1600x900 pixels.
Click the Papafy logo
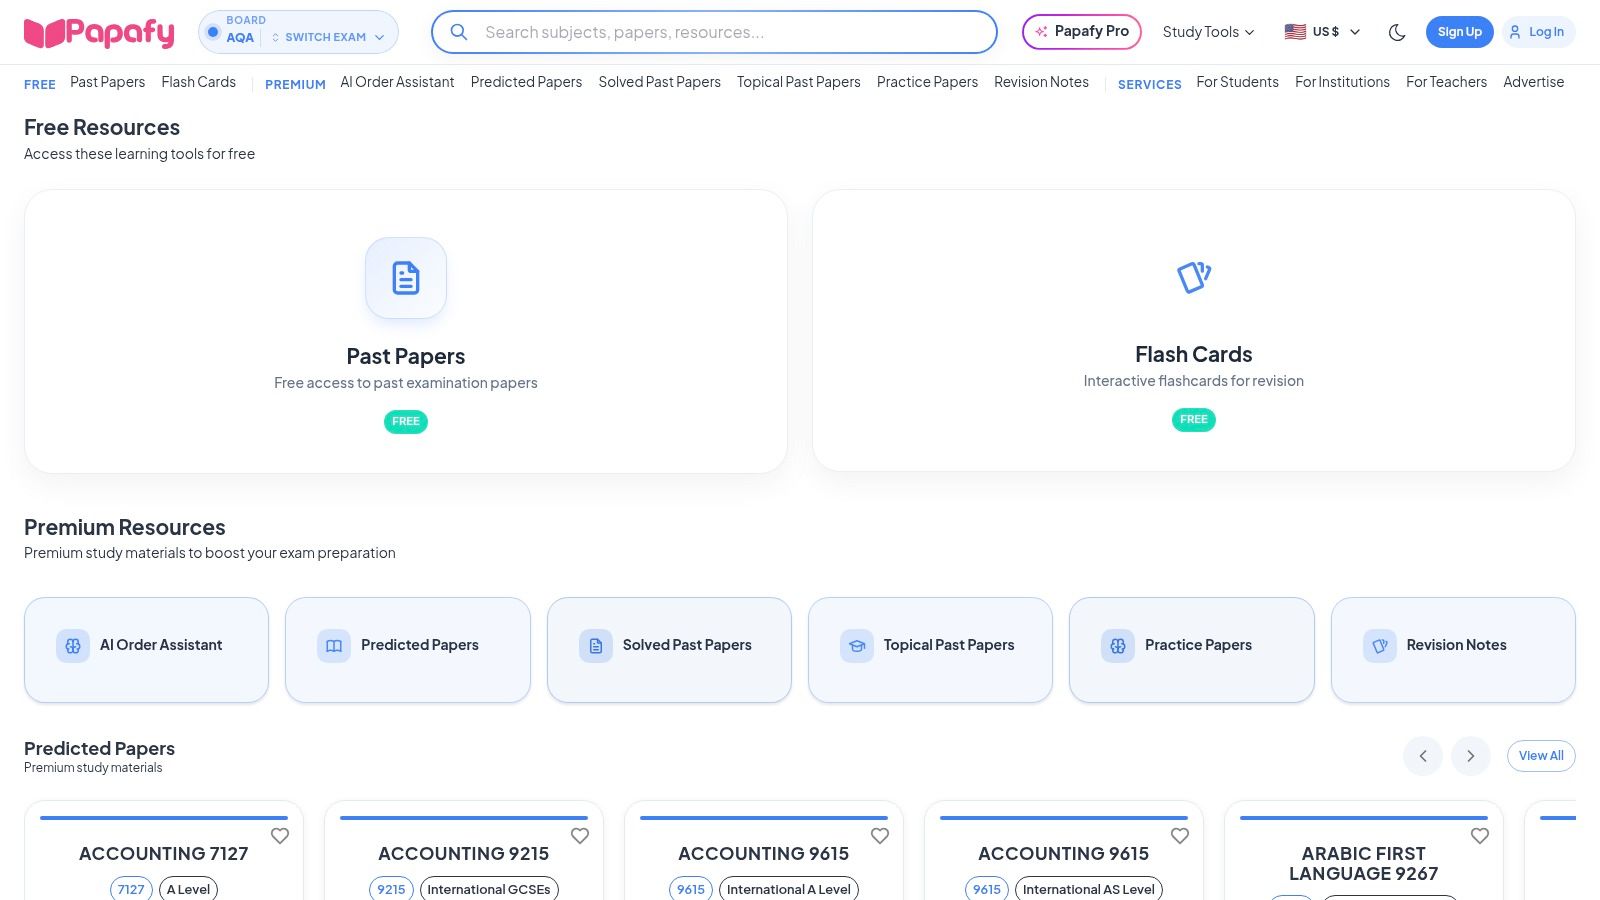pyautogui.click(x=99, y=33)
